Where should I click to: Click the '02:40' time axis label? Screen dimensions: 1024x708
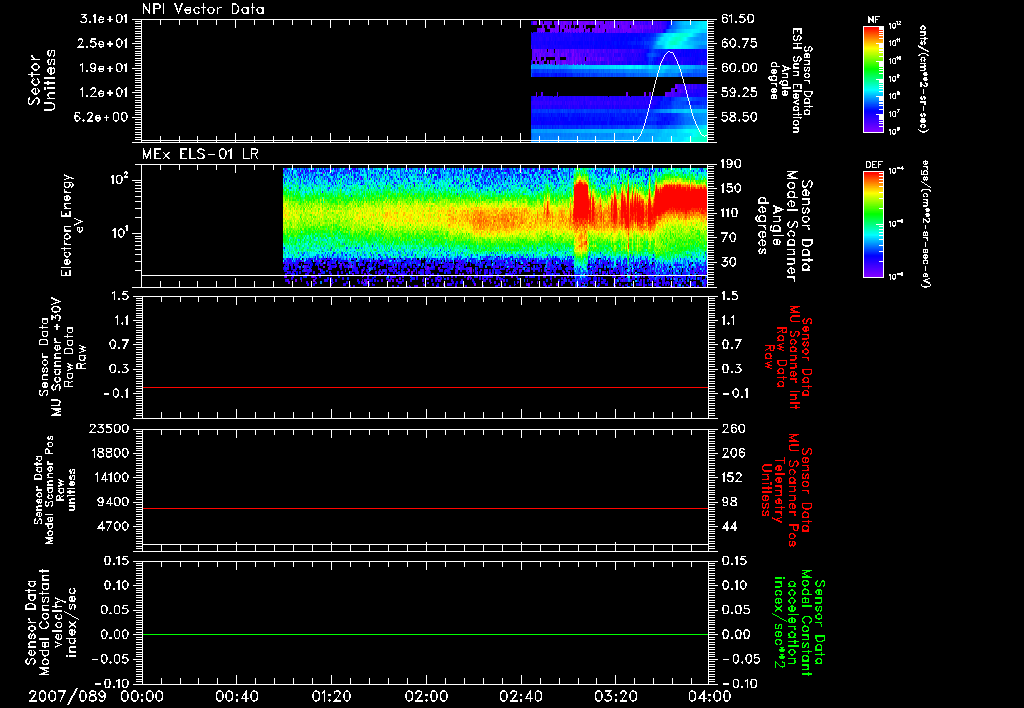coord(520,696)
